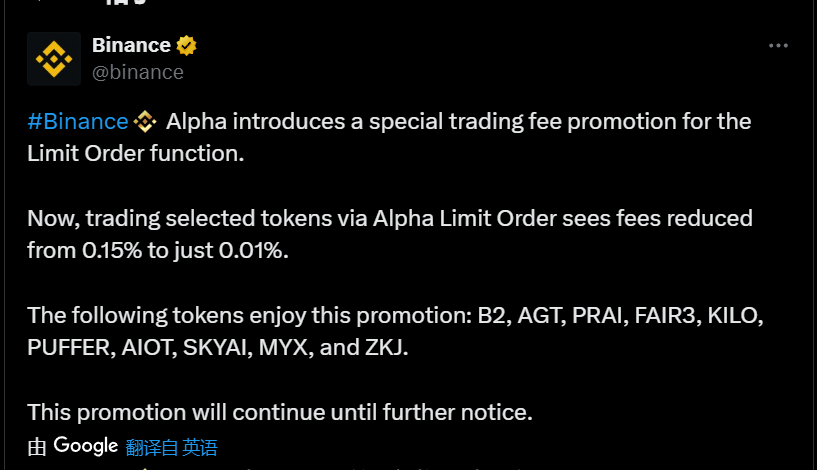Viewport: 817px width, 470px height.
Task: Open the @binance handle link
Action: (x=138, y=72)
